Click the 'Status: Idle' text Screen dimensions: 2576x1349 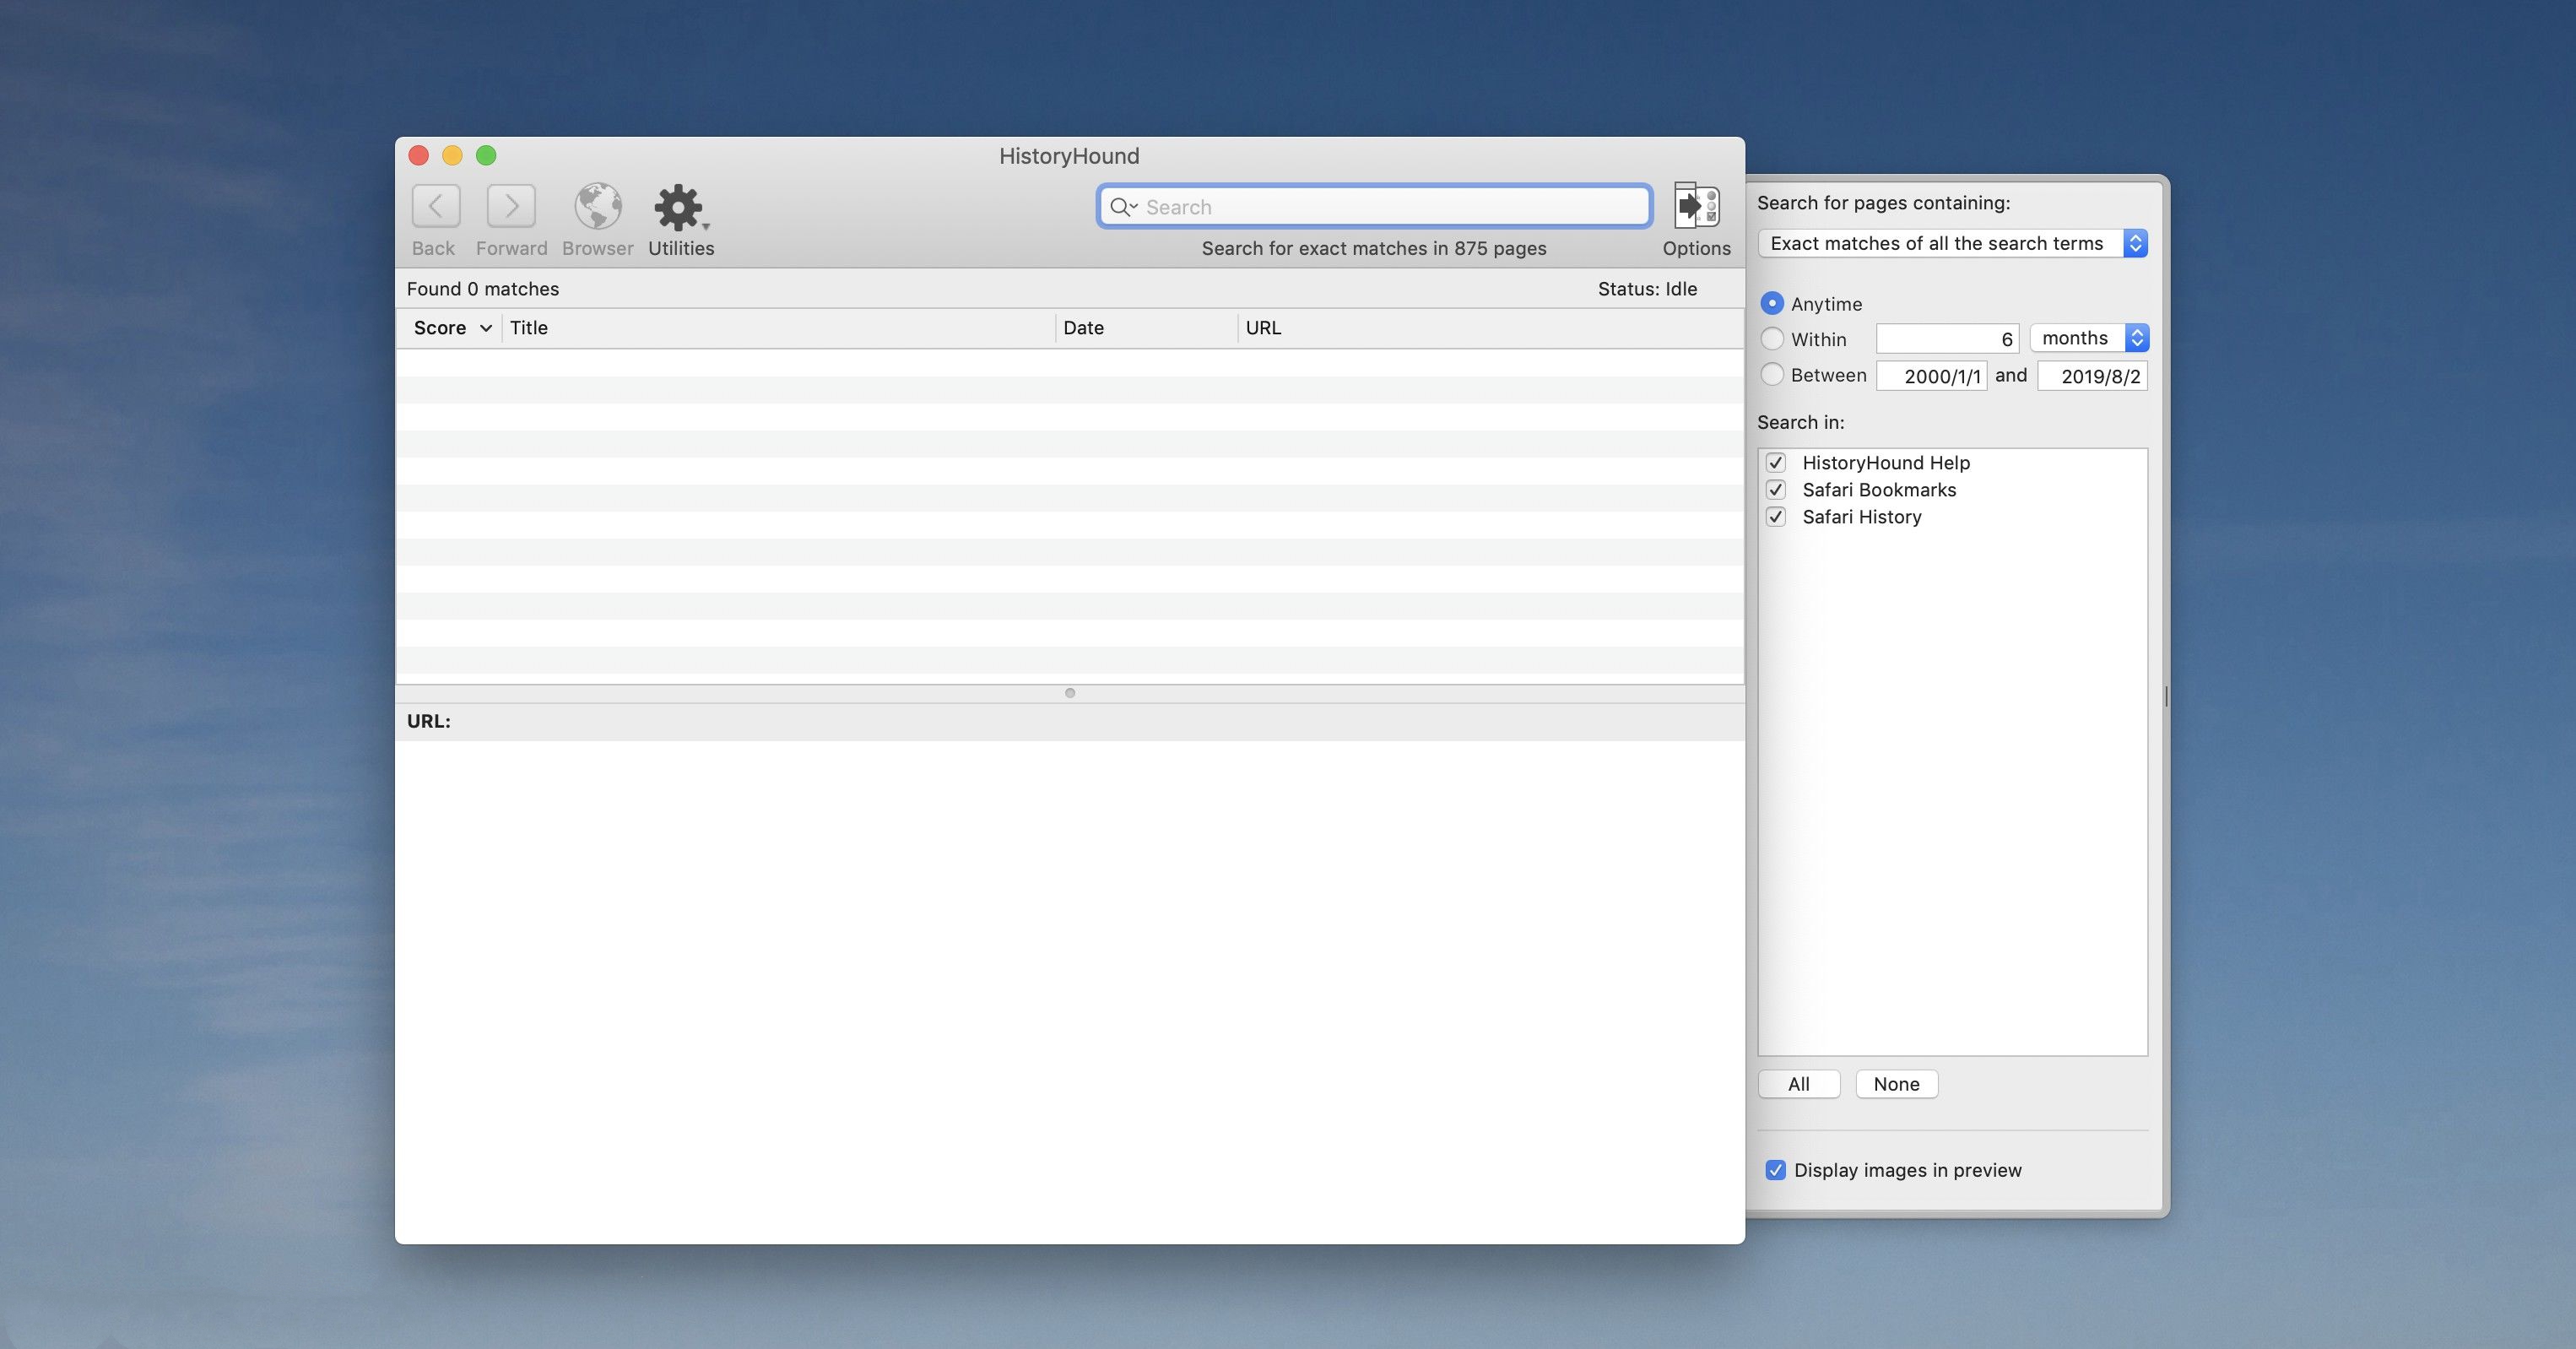(x=1647, y=289)
